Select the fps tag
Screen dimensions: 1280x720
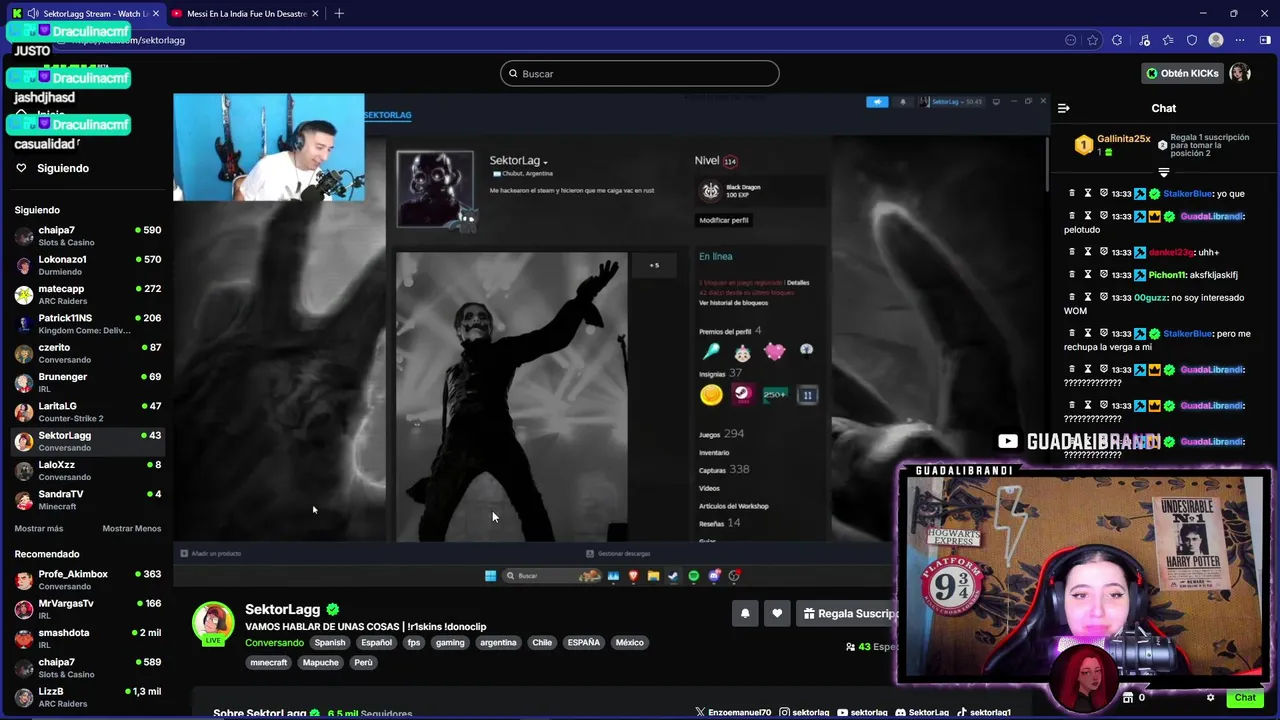(x=413, y=643)
